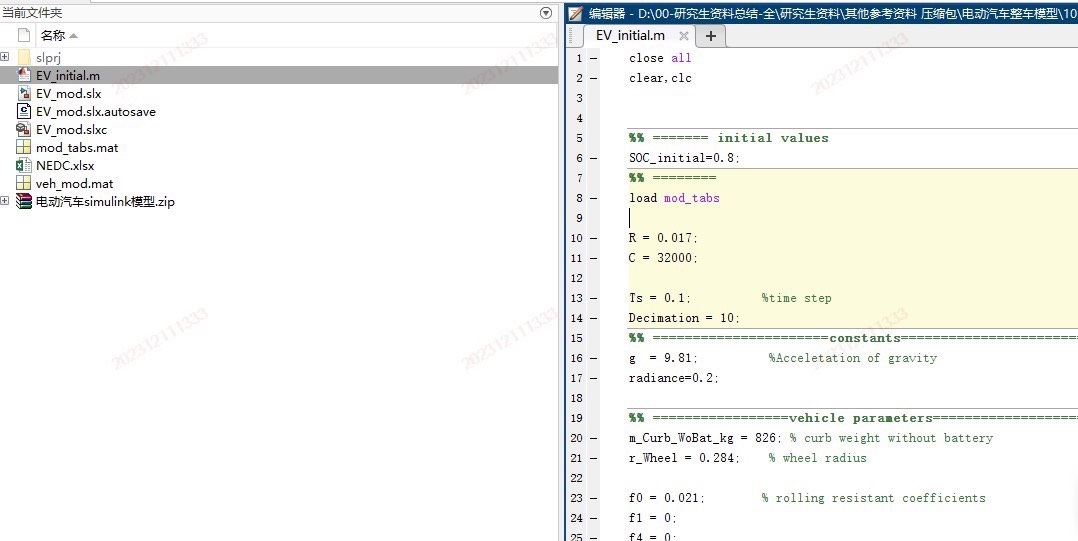This screenshot has height=541, width=1078.
Task: Select the file name EV_initial.m
Action: (x=68, y=76)
